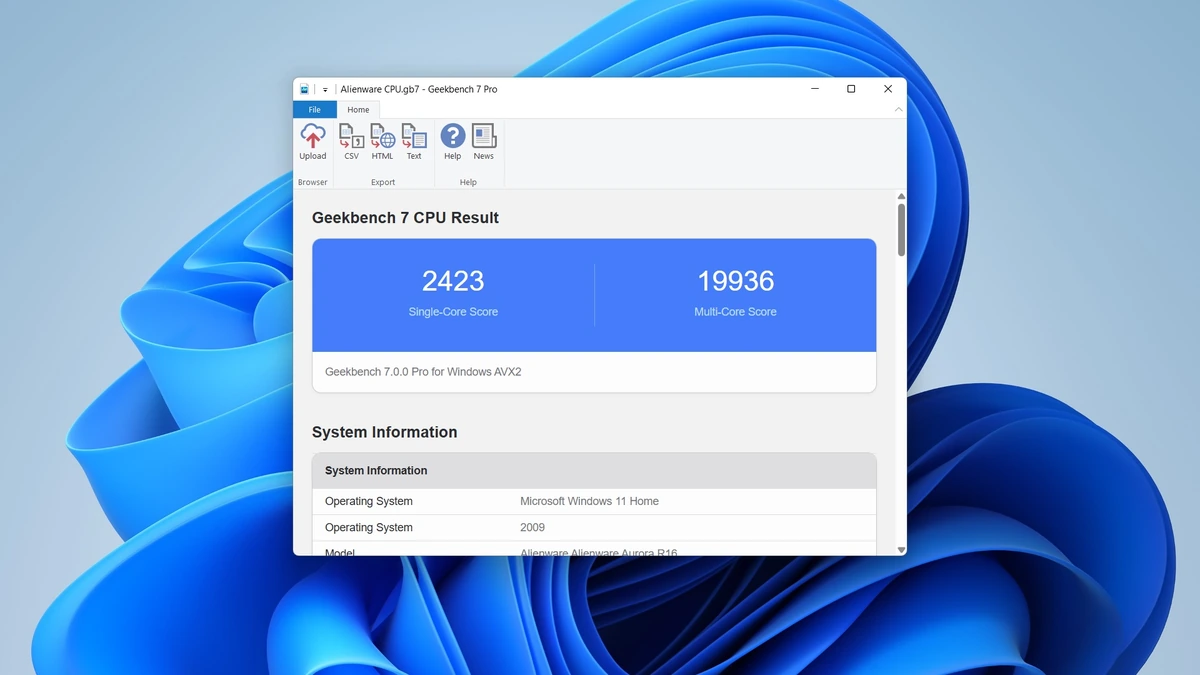Maximize the Geekbench window

click(x=851, y=89)
